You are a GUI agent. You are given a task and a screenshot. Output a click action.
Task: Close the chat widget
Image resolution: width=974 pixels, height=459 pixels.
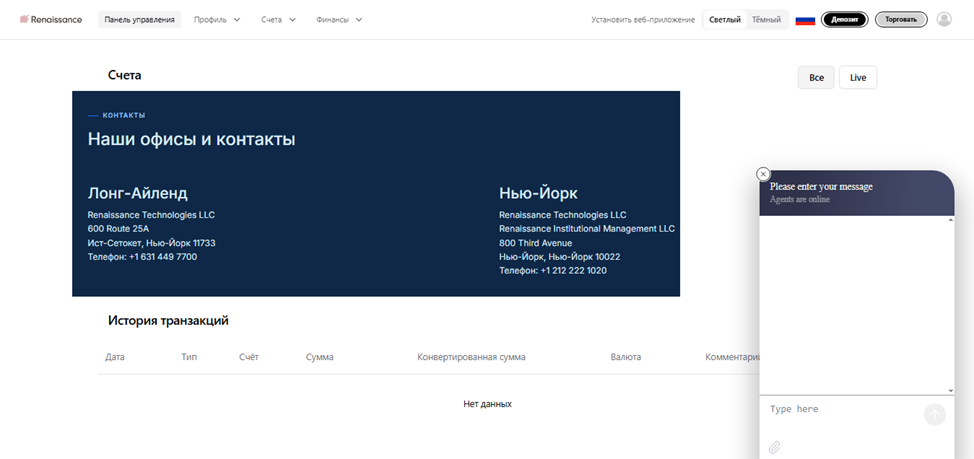click(763, 174)
